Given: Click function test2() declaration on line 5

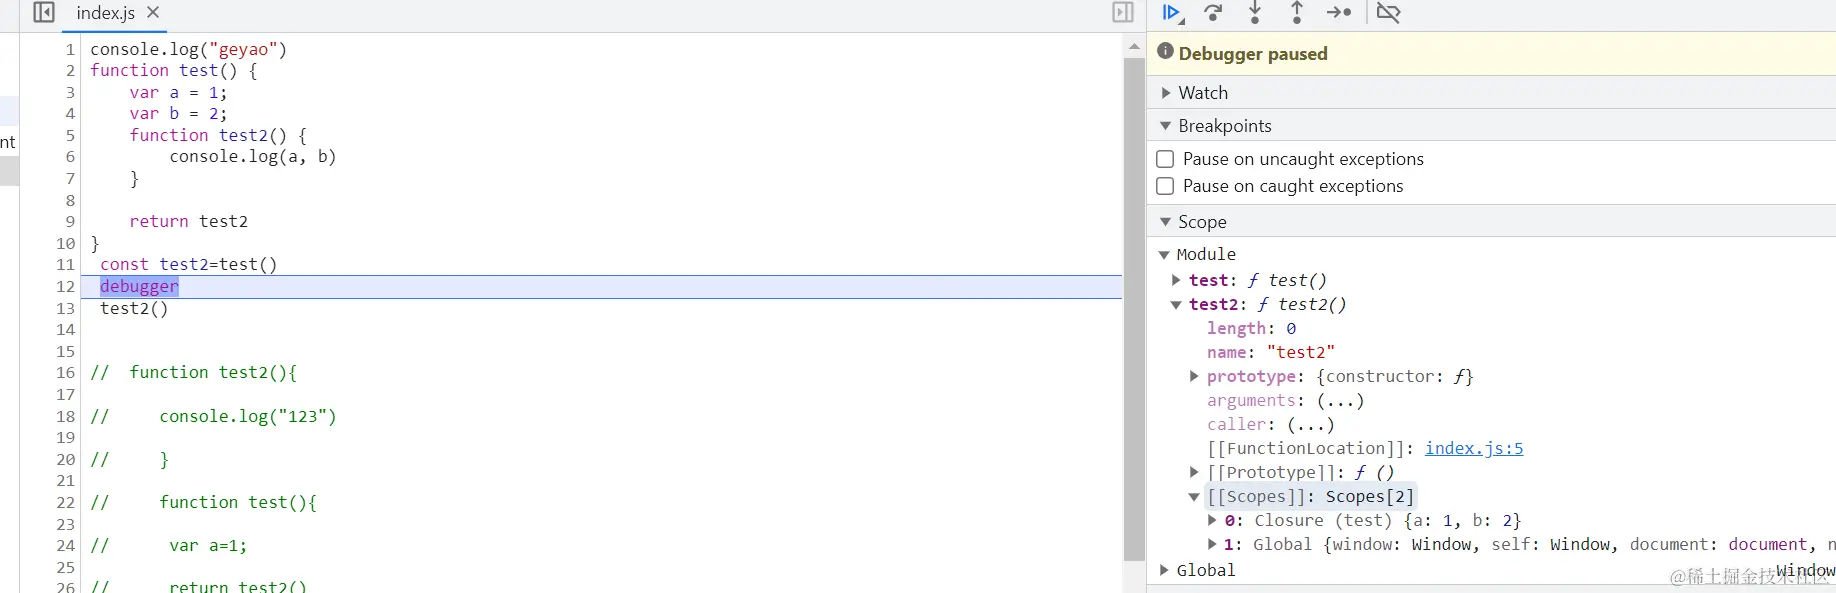Looking at the screenshot, I should pyautogui.click(x=218, y=135).
